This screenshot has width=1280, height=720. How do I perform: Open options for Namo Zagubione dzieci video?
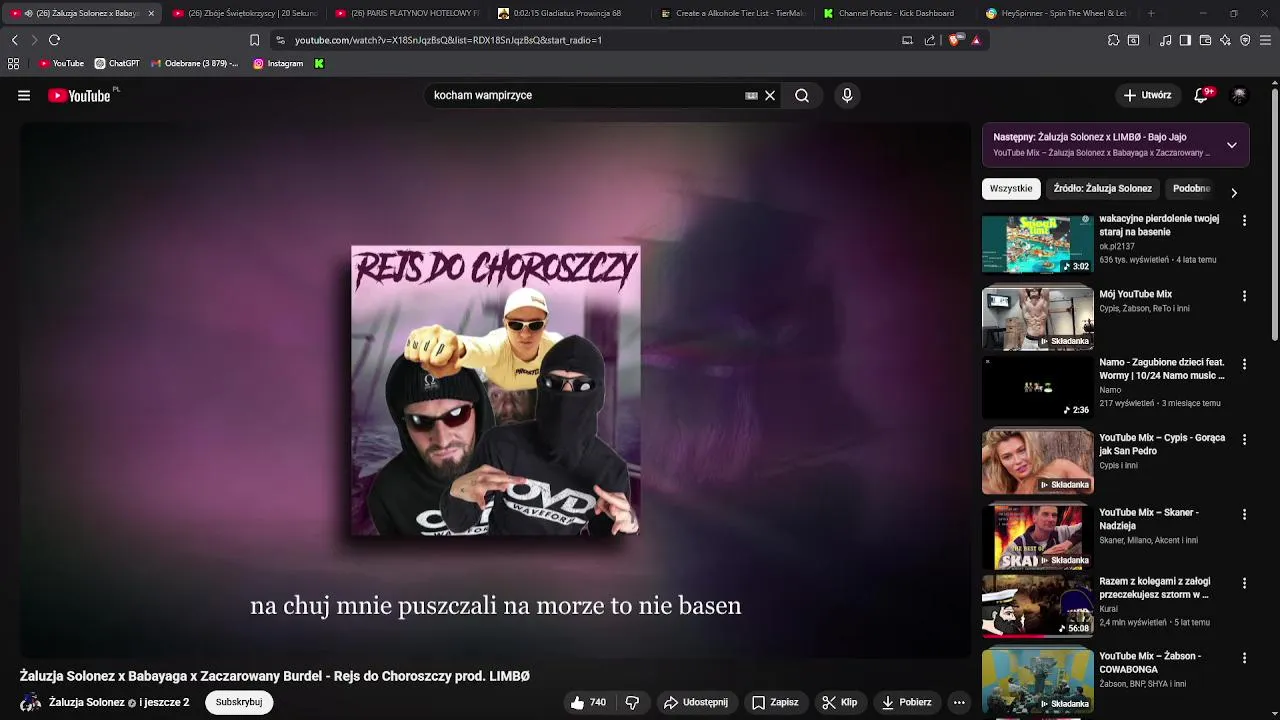tap(1244, 364)
